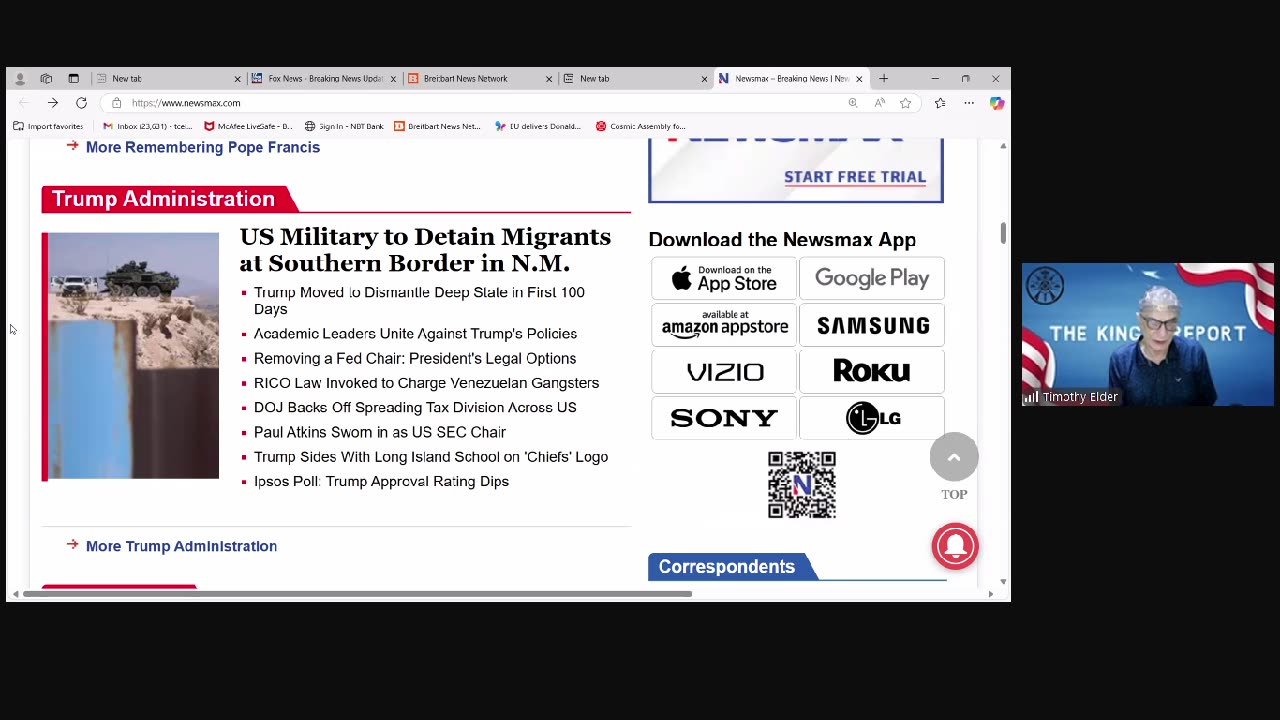Open RICO Law Invoked story
This screenshot has height=720, width=1280.
click(426, 383)
